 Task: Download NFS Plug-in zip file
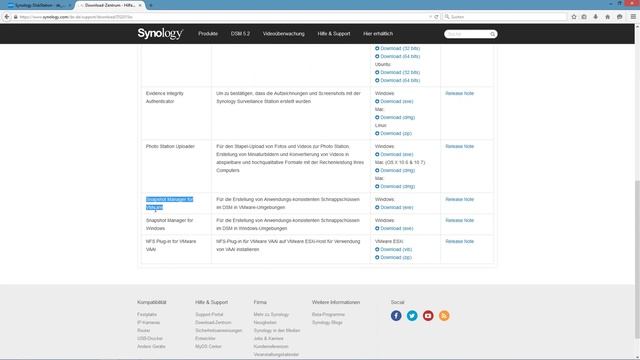point(393,257)
